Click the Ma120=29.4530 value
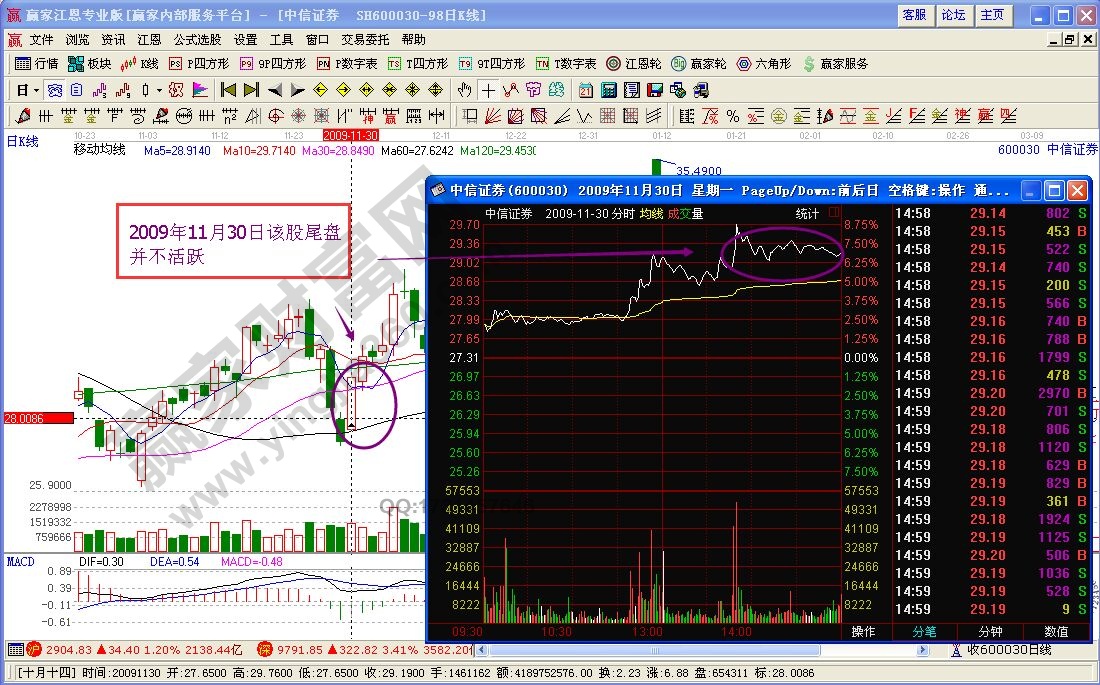Screen dimensions: 1100x685 click(498, 150)
